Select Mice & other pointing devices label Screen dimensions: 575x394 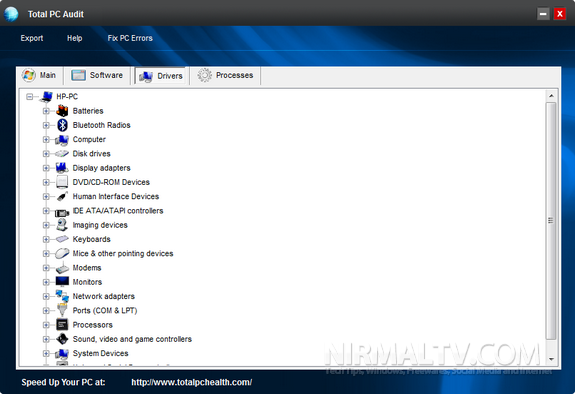click(x=123, y=253)
